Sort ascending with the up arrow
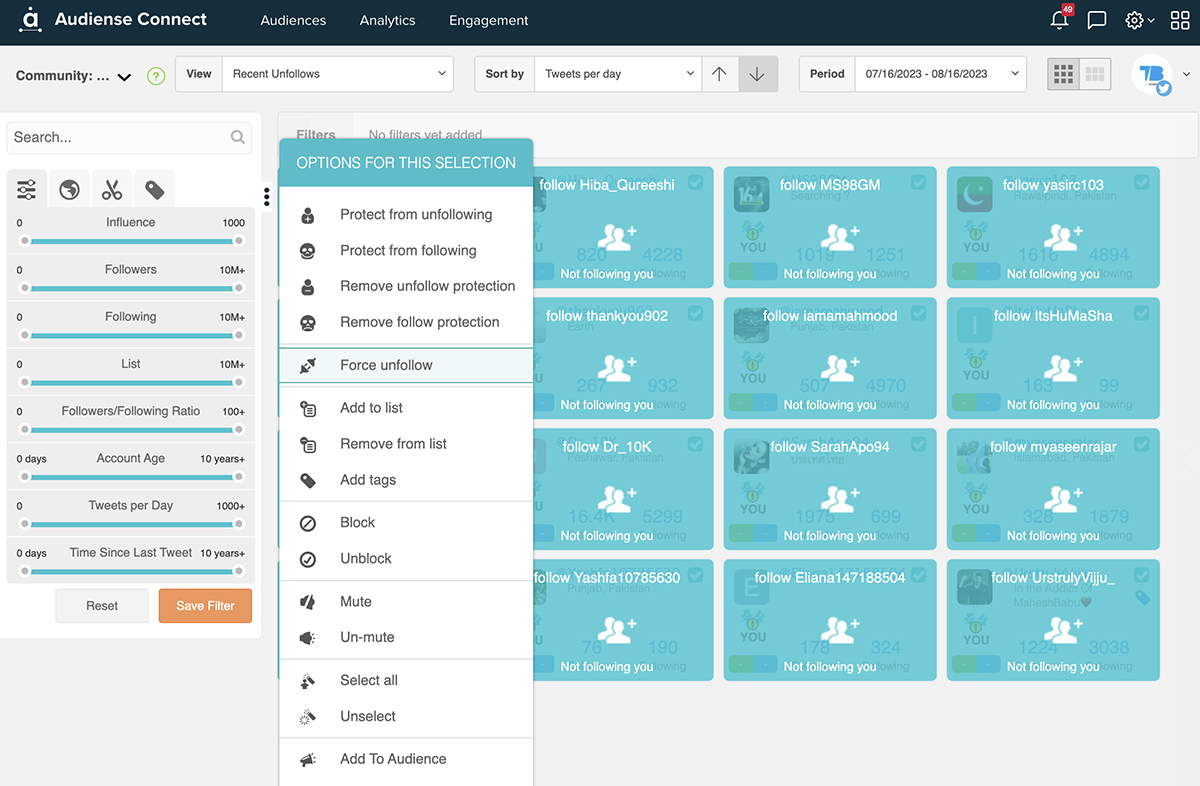Viewport: 1200px width, 786px height. [x=719, y=74]
